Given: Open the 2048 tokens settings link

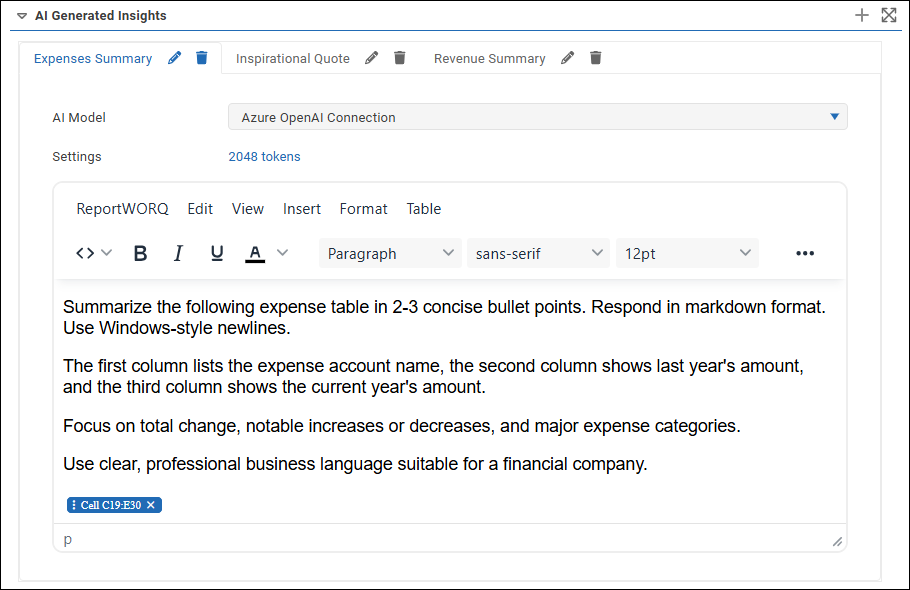Looking at the screenshot, I should click(x=264, y=157).
